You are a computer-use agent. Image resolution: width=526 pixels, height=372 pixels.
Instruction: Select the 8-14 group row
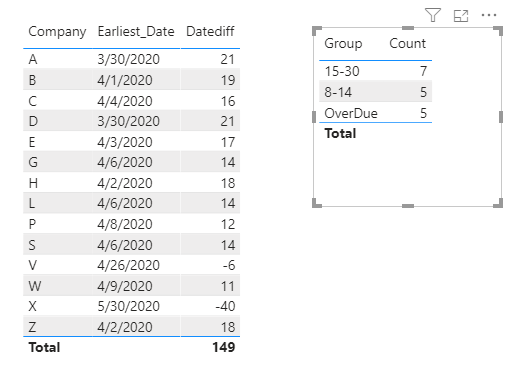pos(375,92)
